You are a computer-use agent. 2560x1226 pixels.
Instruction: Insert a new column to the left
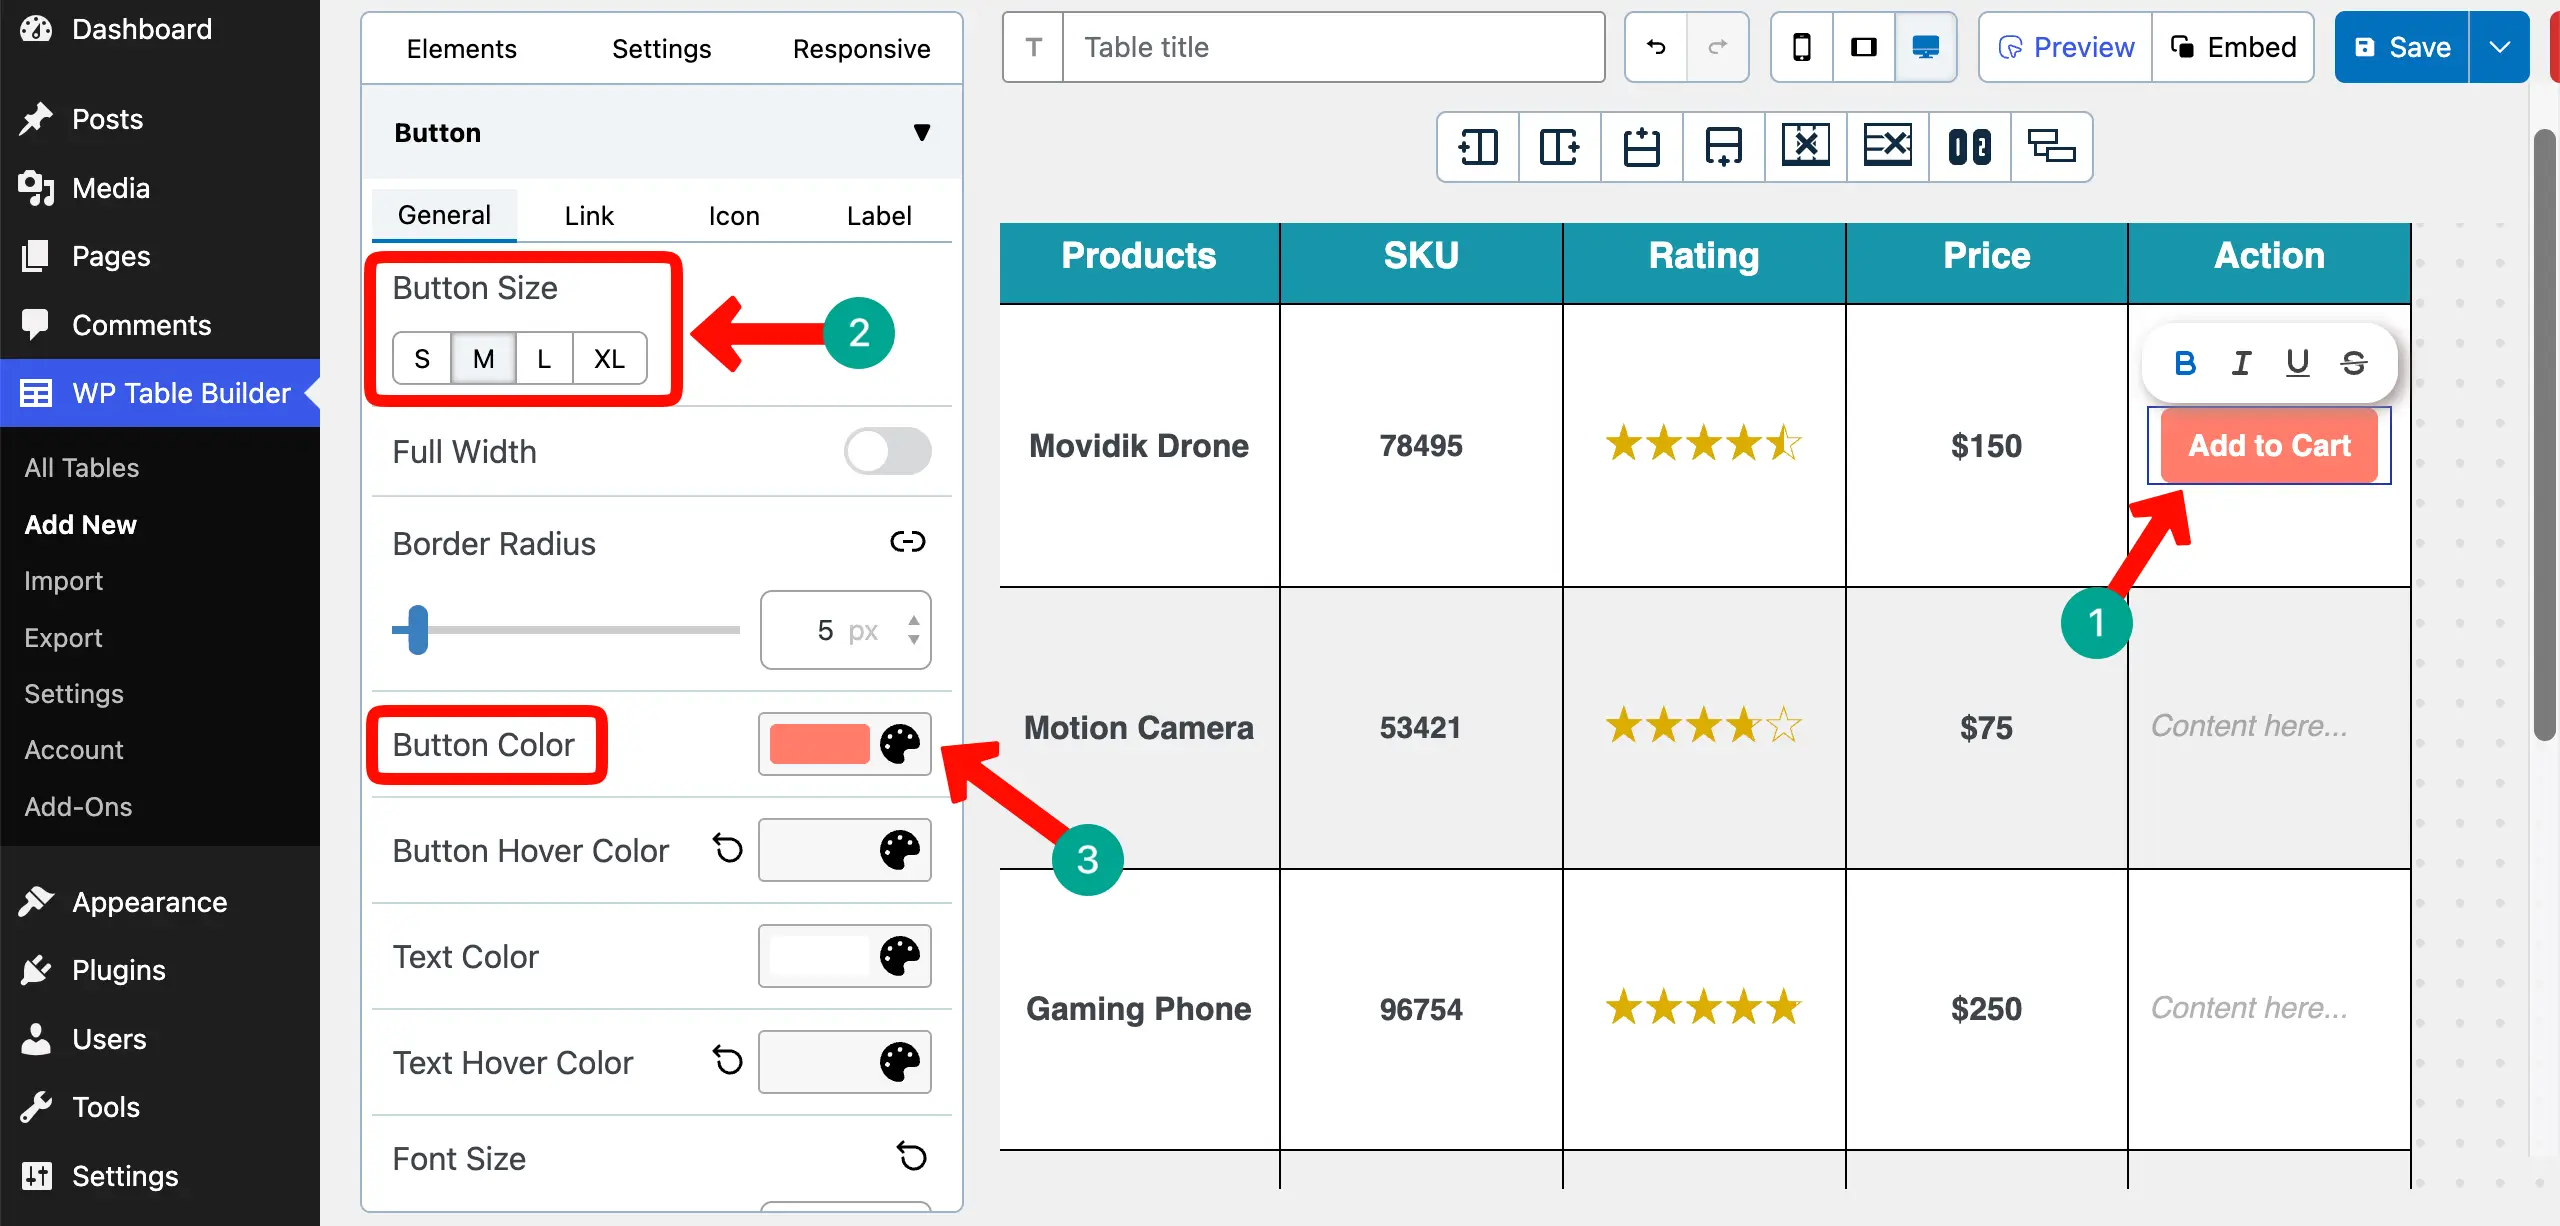[x=1477, y=147]
